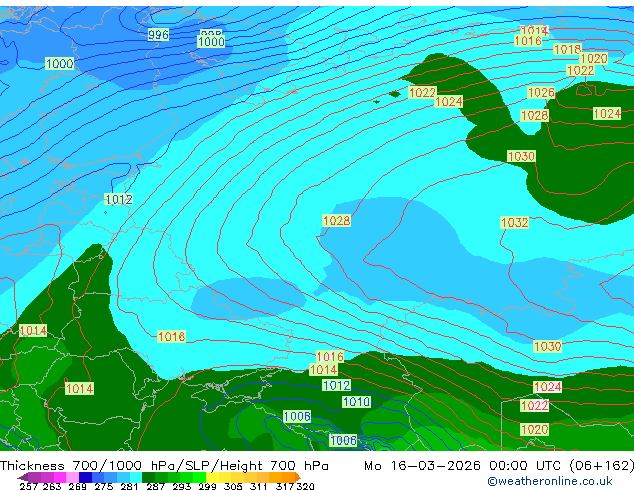634x490 pixels.
Task: Click the bright yellow legend swatch
Action: click(x=212, y=477)
